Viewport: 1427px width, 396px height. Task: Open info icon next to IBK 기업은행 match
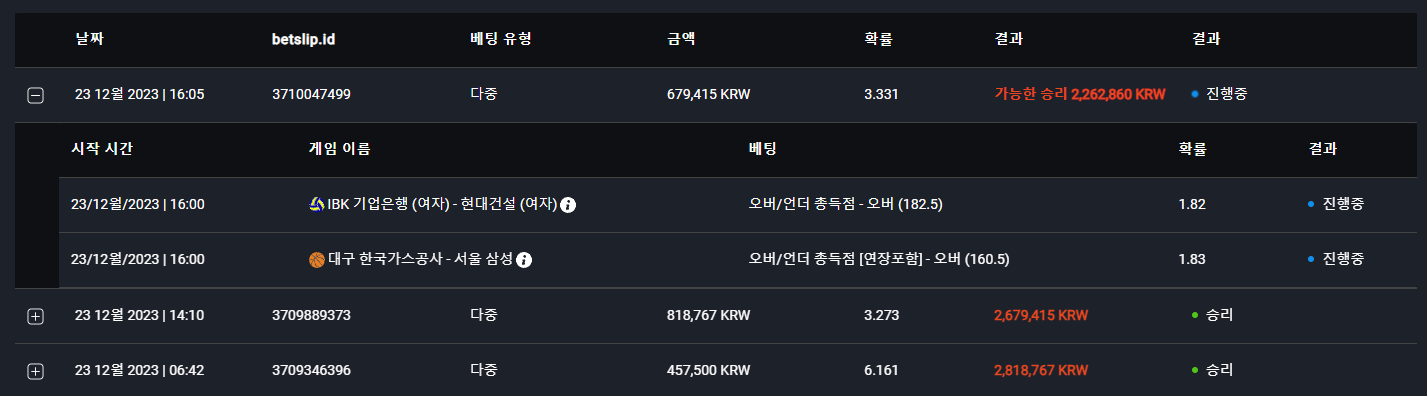pyautogui.click(x=568, y=205)
